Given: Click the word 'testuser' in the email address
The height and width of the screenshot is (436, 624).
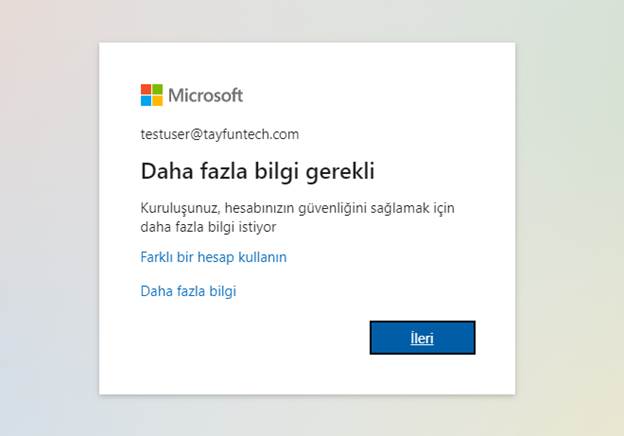Looking at the screenshot, I should pos(165,134).
